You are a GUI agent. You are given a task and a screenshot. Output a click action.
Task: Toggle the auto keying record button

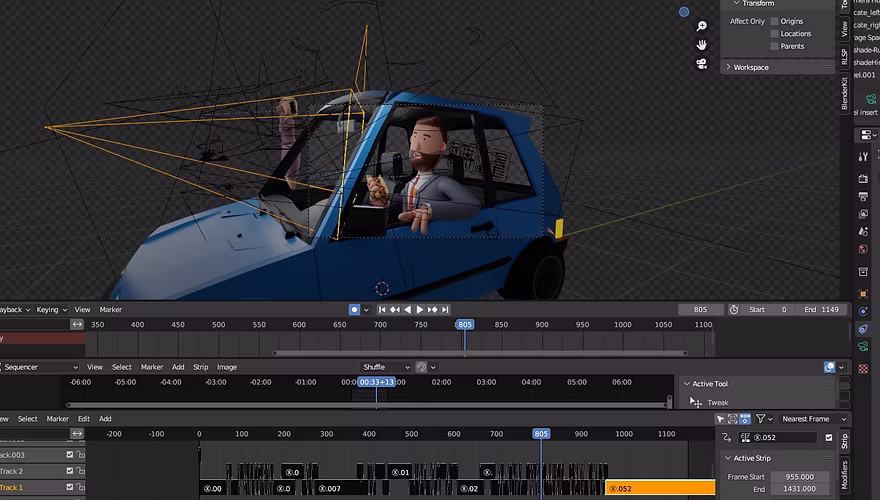[354, 310]
